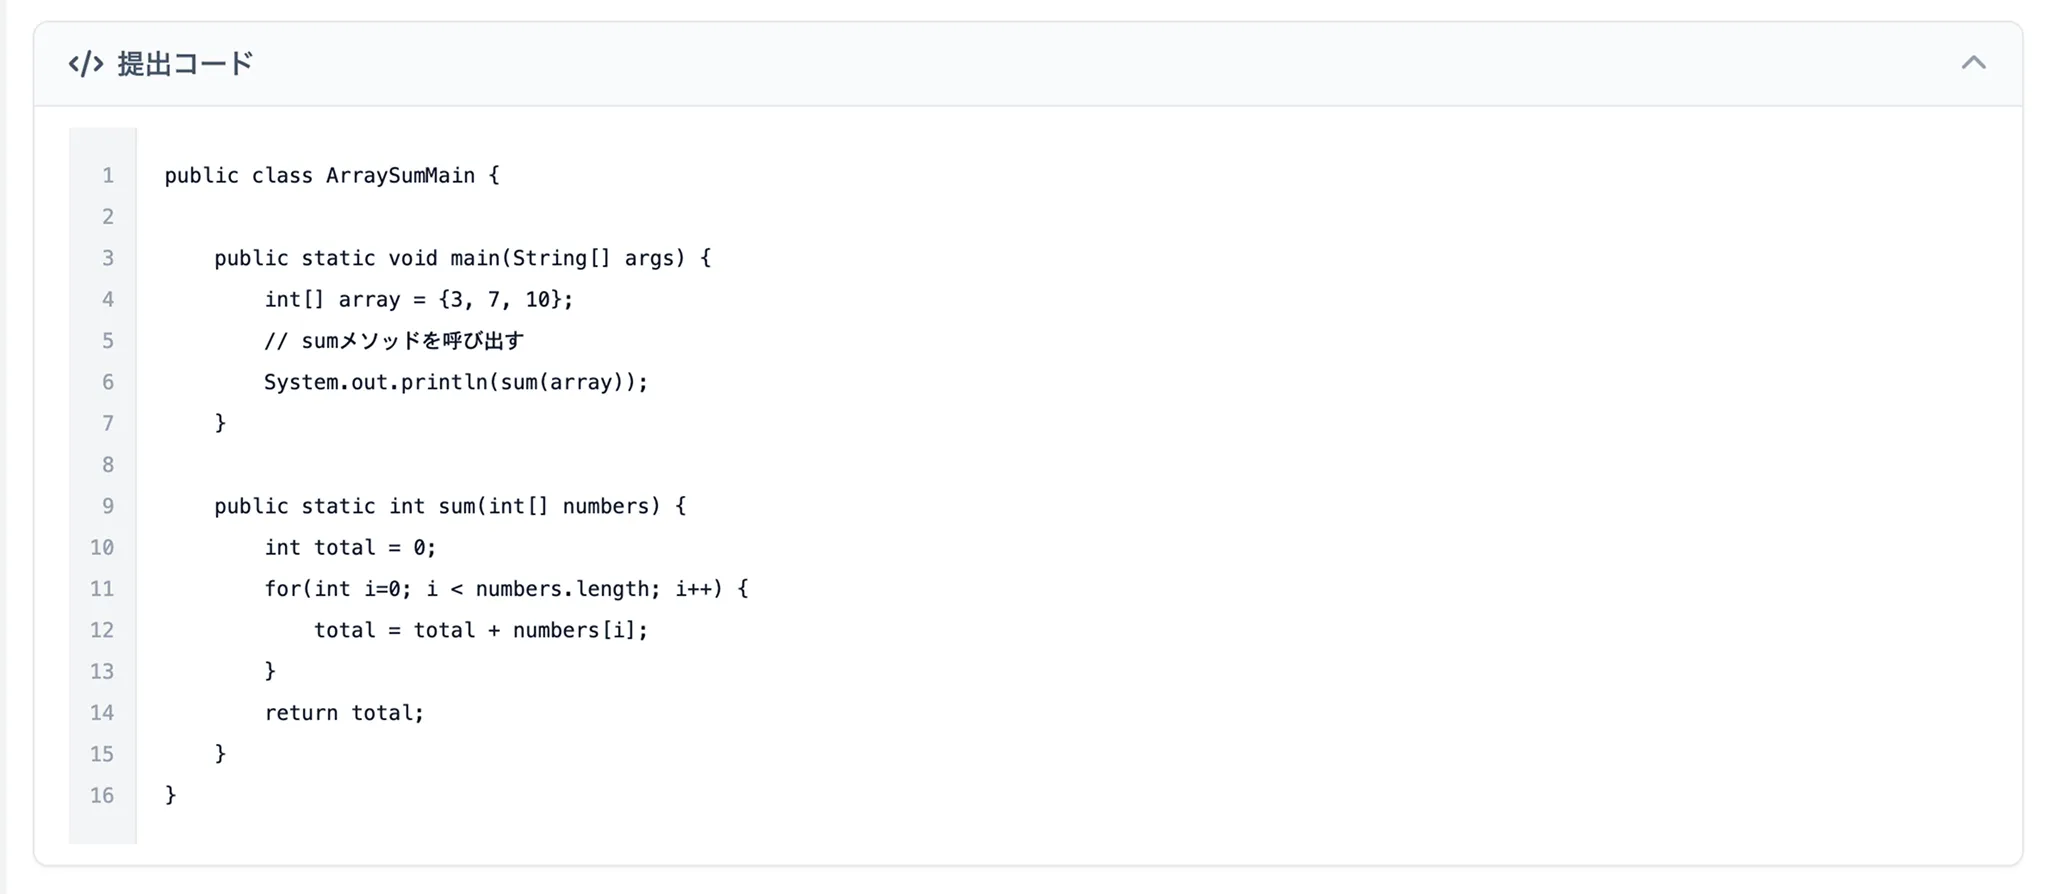Click line number 3 in the gutter
Screen dimensions: 2048x894
coord(107,258)
